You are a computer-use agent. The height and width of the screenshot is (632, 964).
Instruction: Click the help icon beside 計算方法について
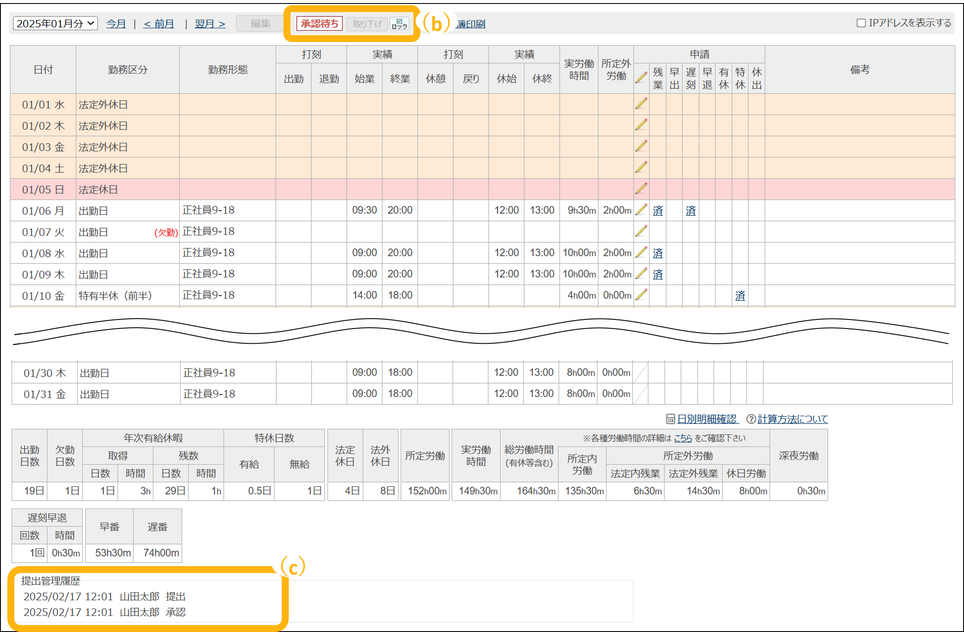[x=750, y=419]
